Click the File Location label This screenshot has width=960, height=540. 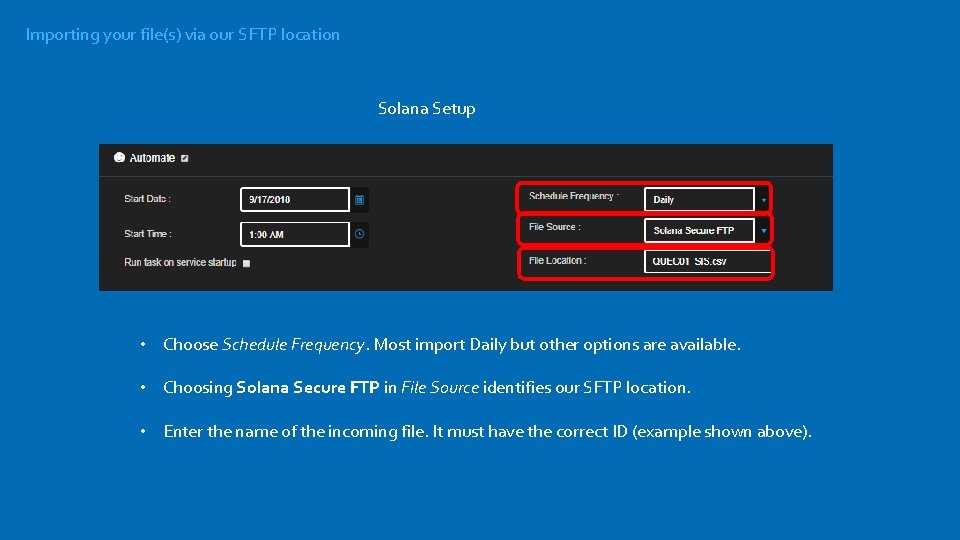click(557, 261)
